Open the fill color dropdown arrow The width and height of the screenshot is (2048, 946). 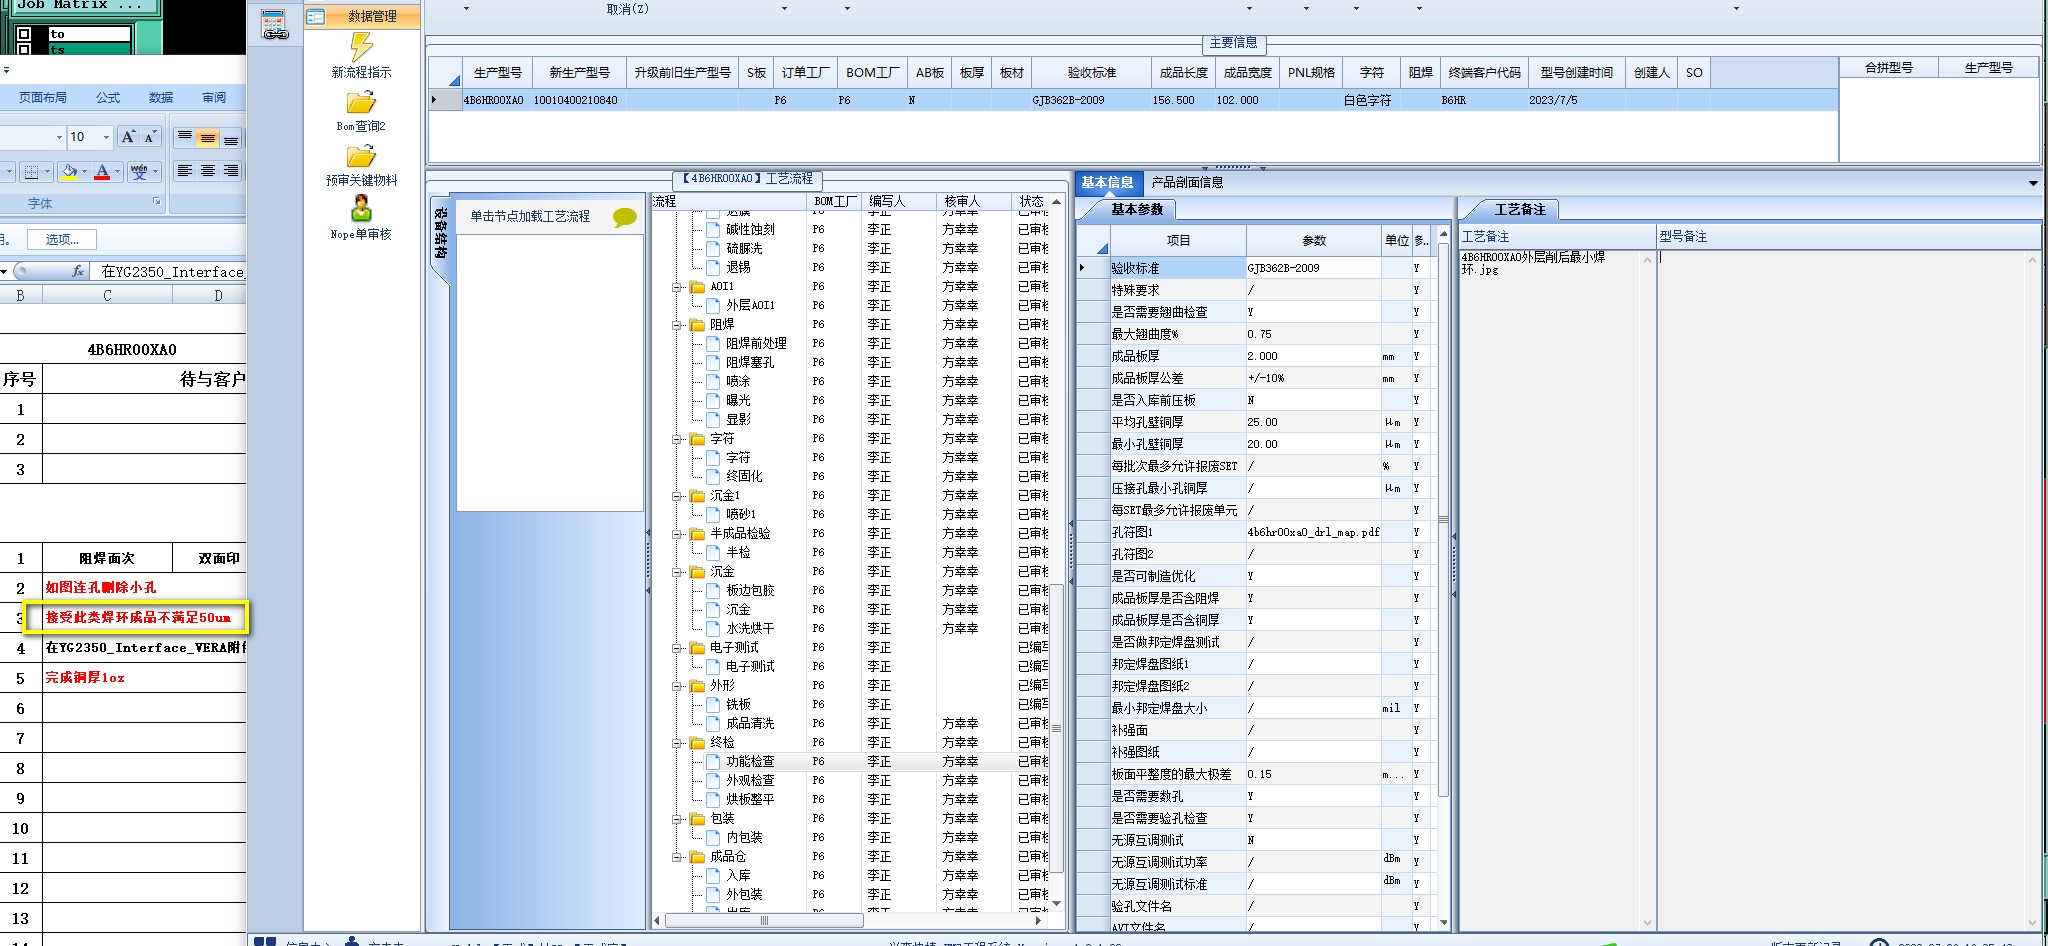84,172
